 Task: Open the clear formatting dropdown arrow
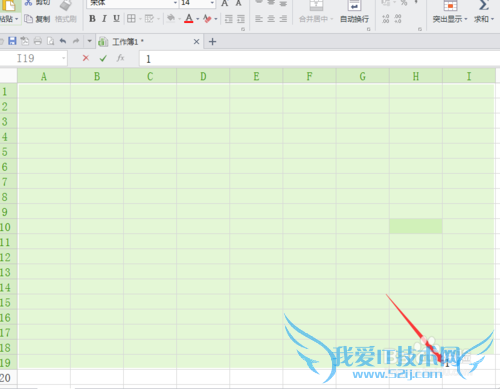(216, 19)
